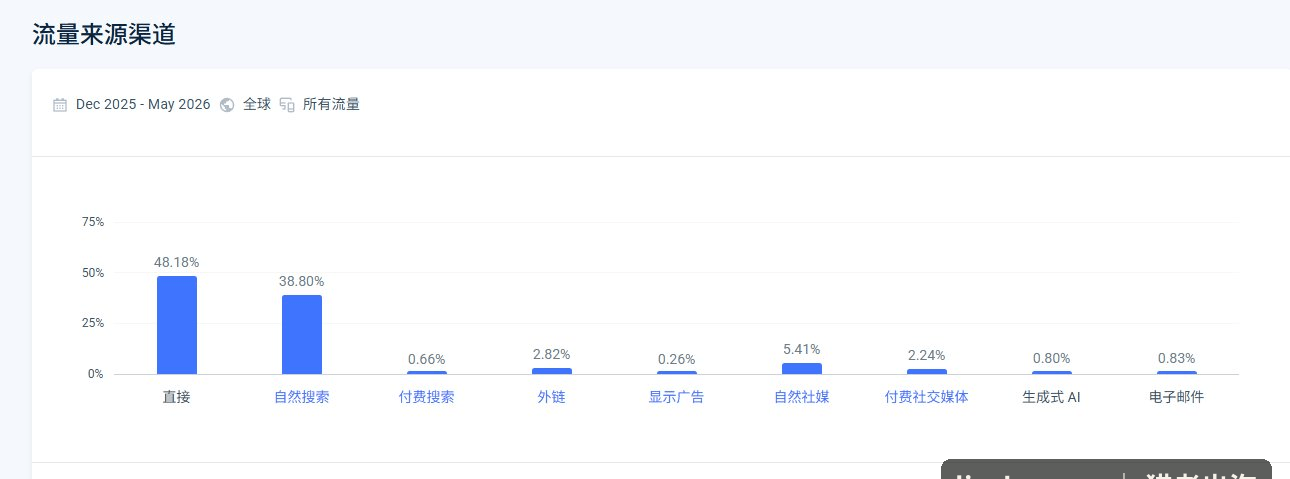Click the 电子邮件 axis label
Screen dimensions: 1290x479
tap(1177, 397)
